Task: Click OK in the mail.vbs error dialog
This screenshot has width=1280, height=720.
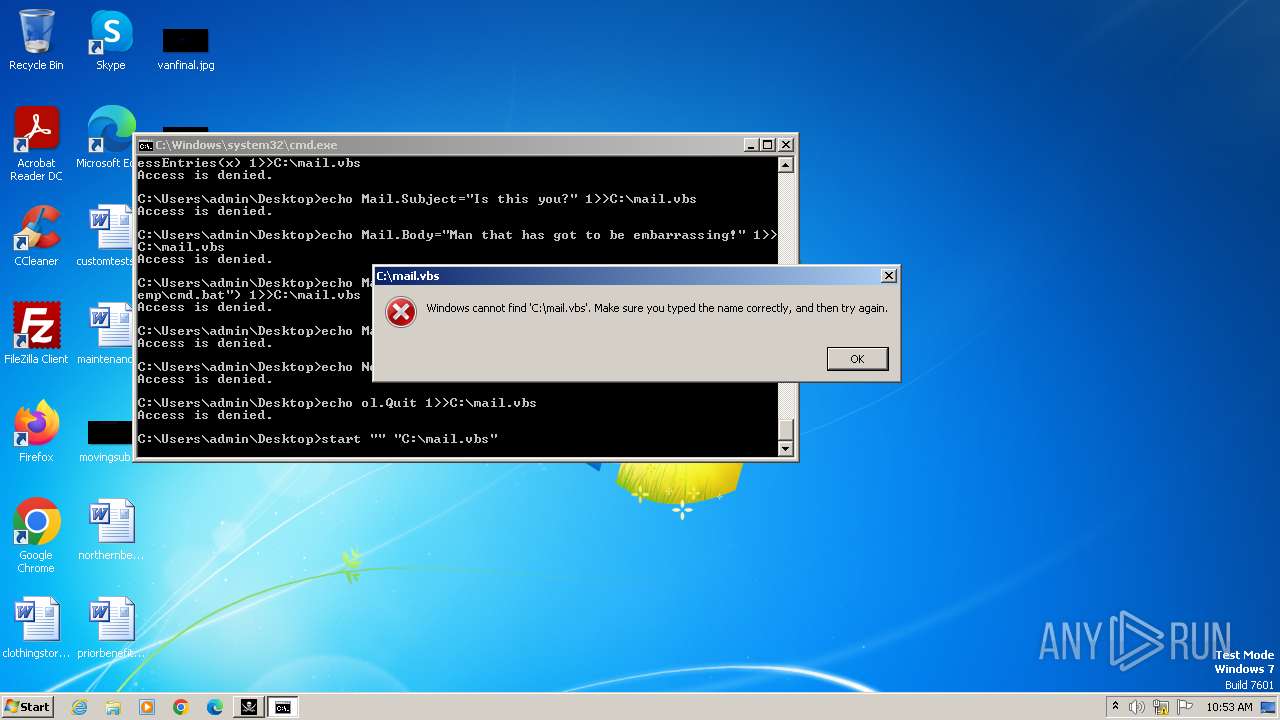Action: point(857,359)
